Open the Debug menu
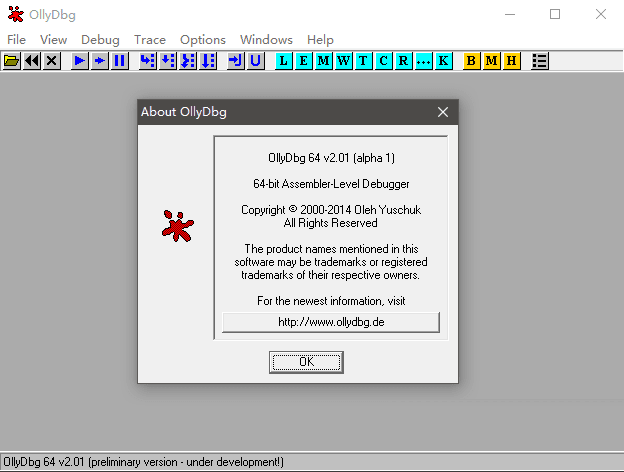Viewport: 624px width, 472px height. pyautogui.click(x=100, y=40)
